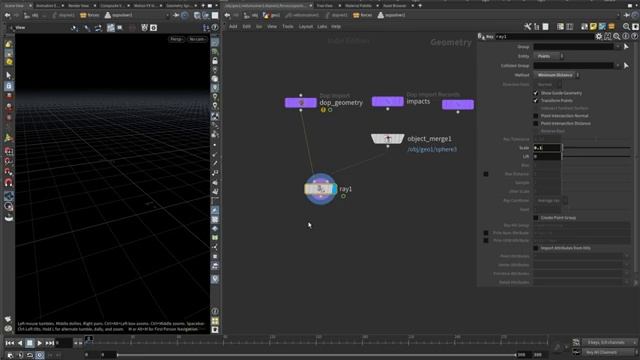
Task: Click the dop_geometry node
Action: (301, 102)
